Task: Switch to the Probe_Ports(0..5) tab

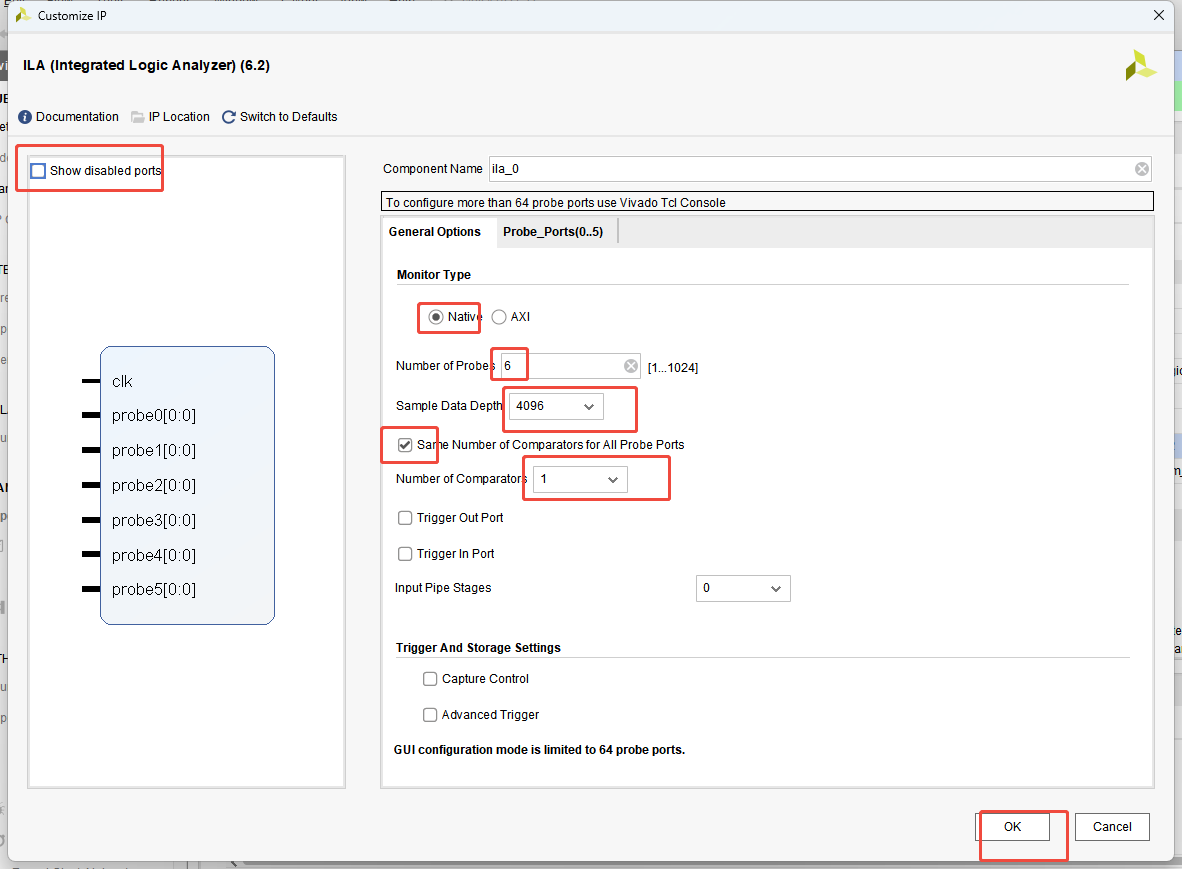Action: point(553,232)
